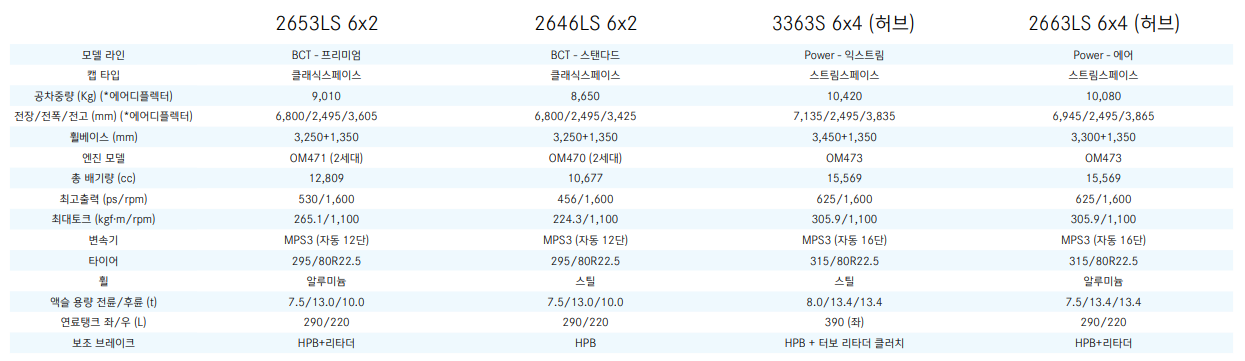Click the 390 (좌) fuel tank value
The width and height of the screenshot is (1245, 361).
pos(845,323)
